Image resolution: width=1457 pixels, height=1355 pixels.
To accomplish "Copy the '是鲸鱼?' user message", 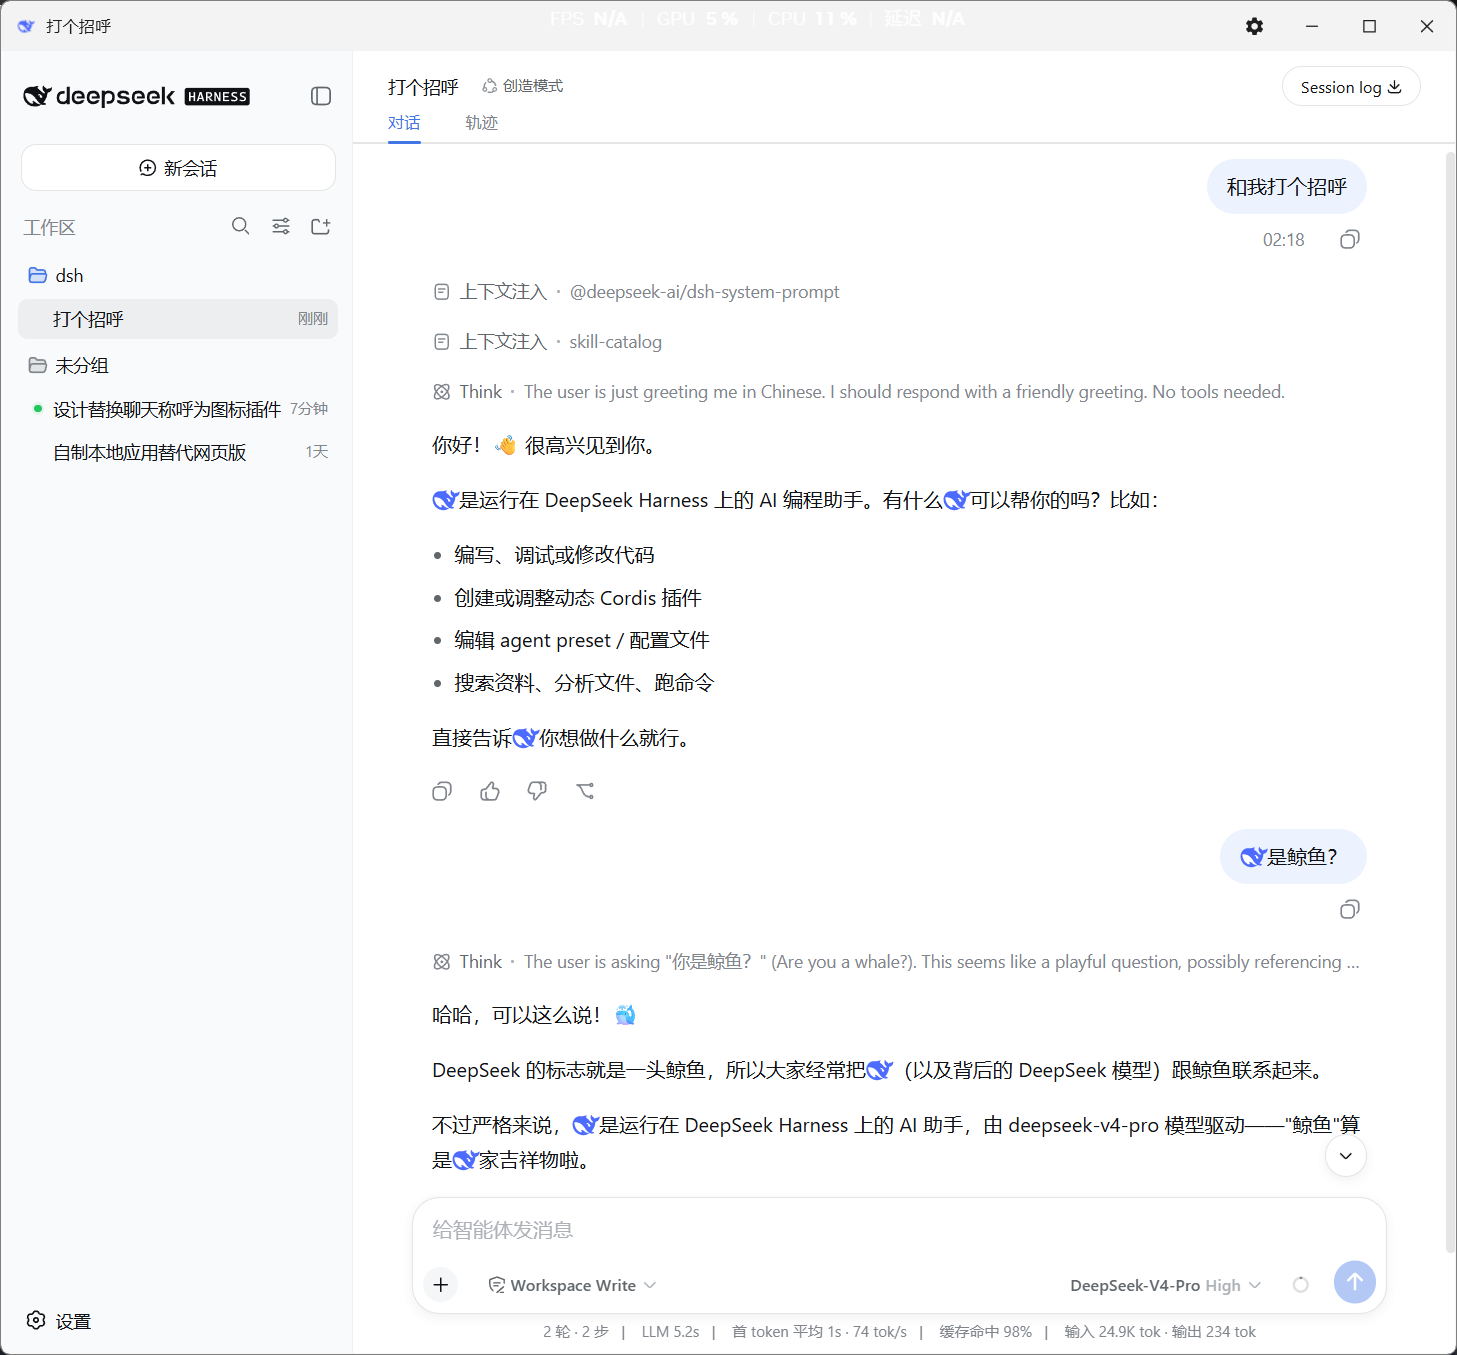I will (1350, 909).
